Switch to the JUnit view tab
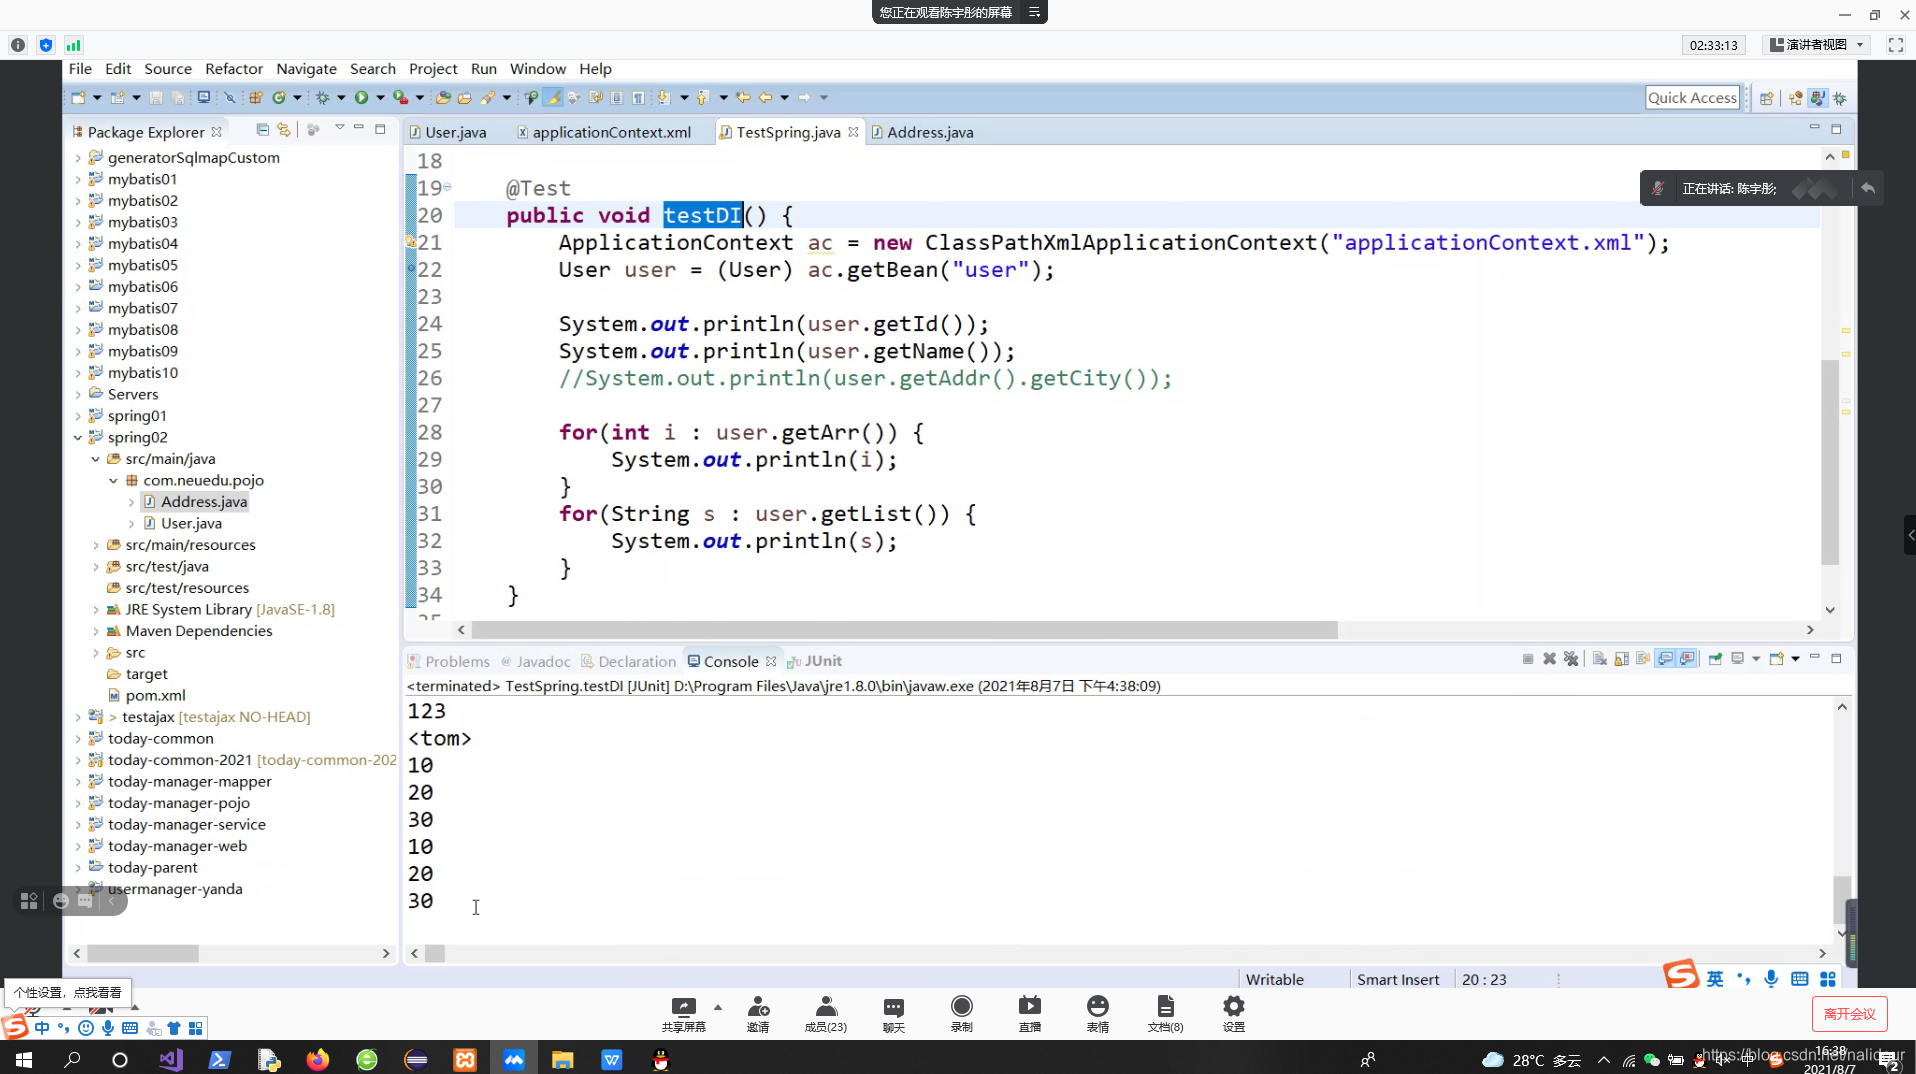Viewport: 1916px width, 1074px height. 815,661
